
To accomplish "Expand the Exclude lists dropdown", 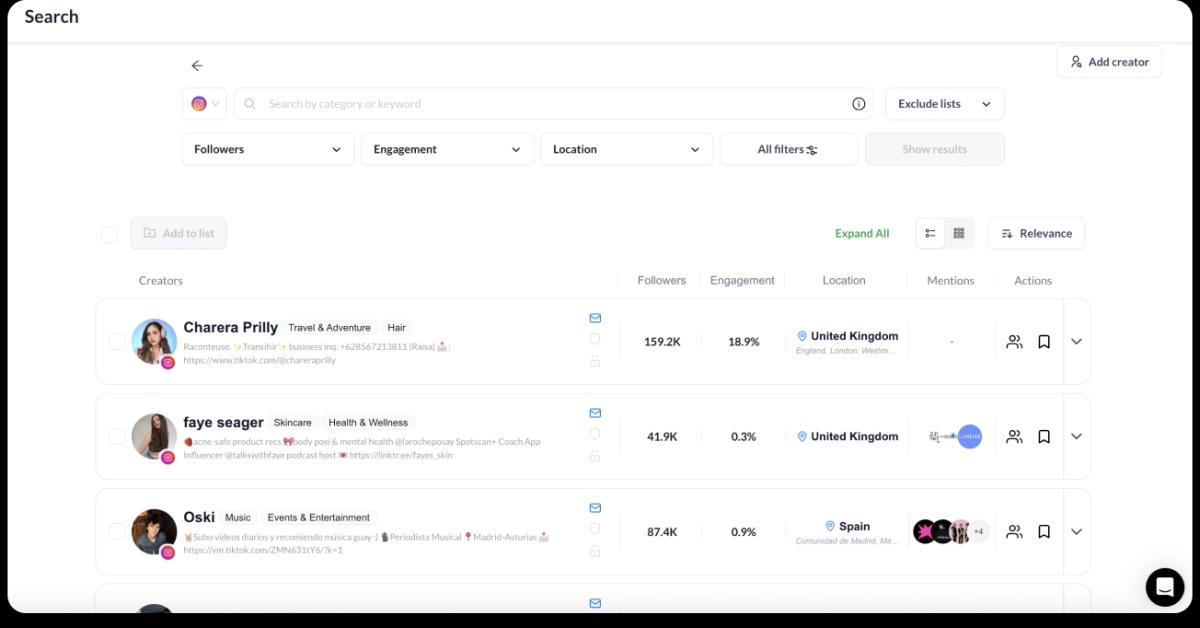I will (943, 103).
